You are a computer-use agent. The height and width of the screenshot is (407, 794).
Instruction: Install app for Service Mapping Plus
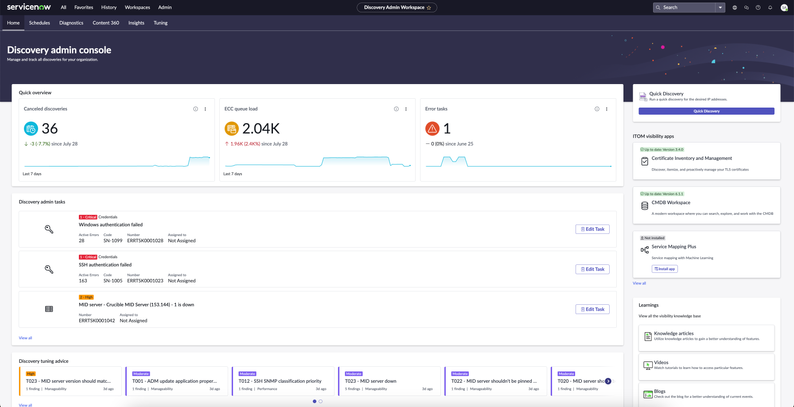coord(664,269)
